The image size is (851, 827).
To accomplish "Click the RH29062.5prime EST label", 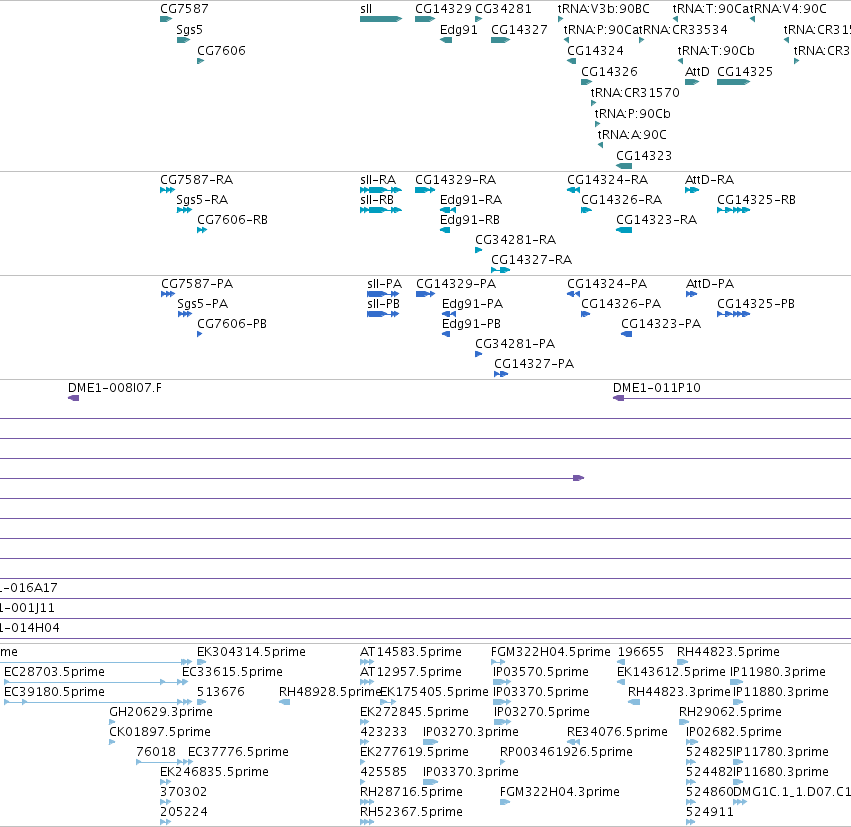I will point(730,712).
